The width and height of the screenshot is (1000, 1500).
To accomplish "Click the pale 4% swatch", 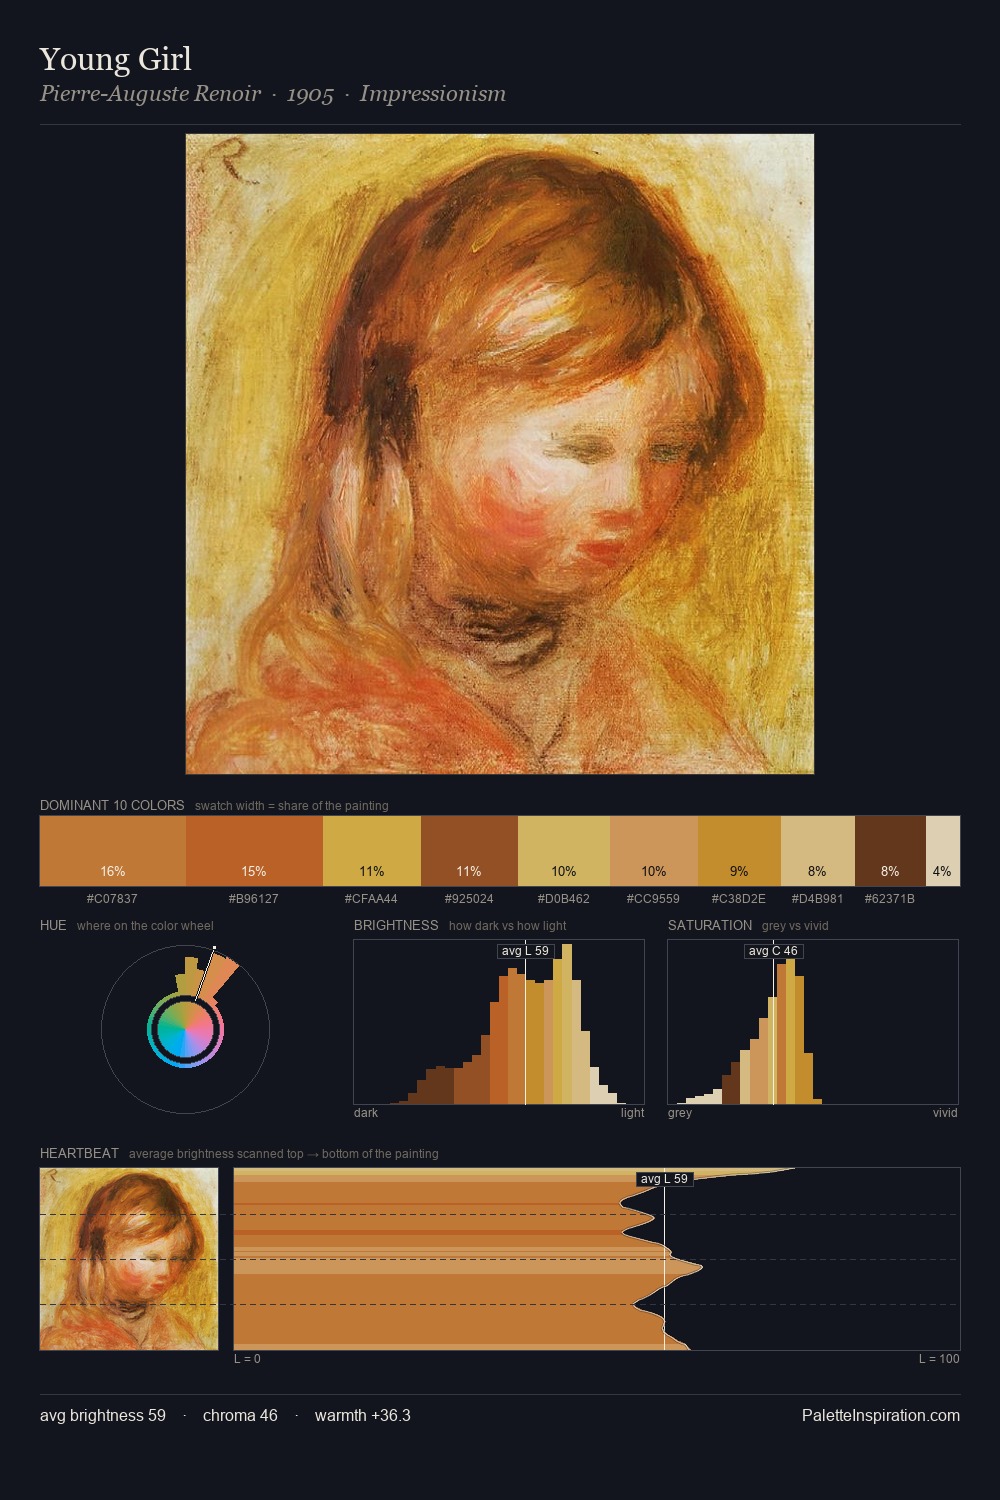I will [x=943, y=851].
